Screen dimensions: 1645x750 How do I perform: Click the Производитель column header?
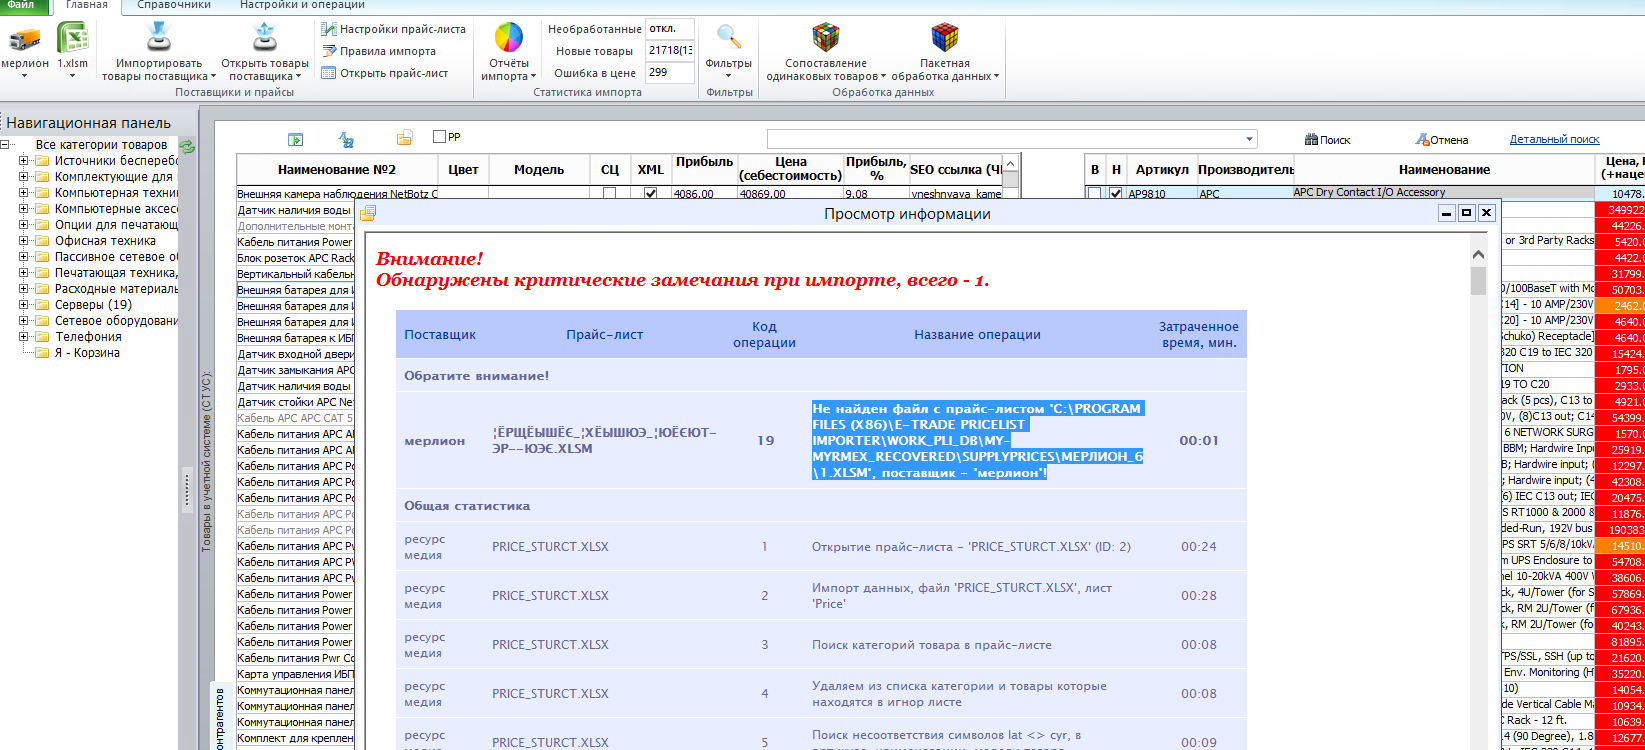click(1245, 170)
